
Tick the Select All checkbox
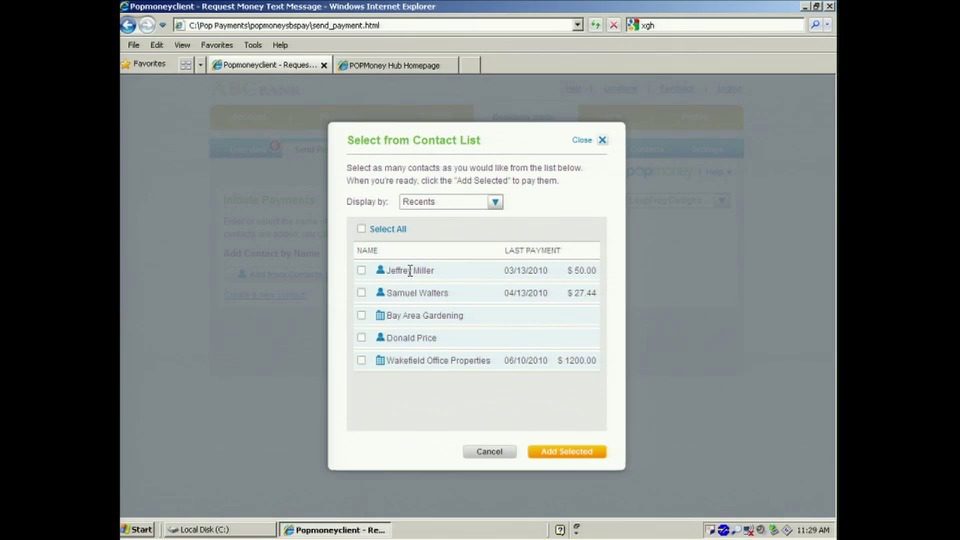(x=361, y=228)
